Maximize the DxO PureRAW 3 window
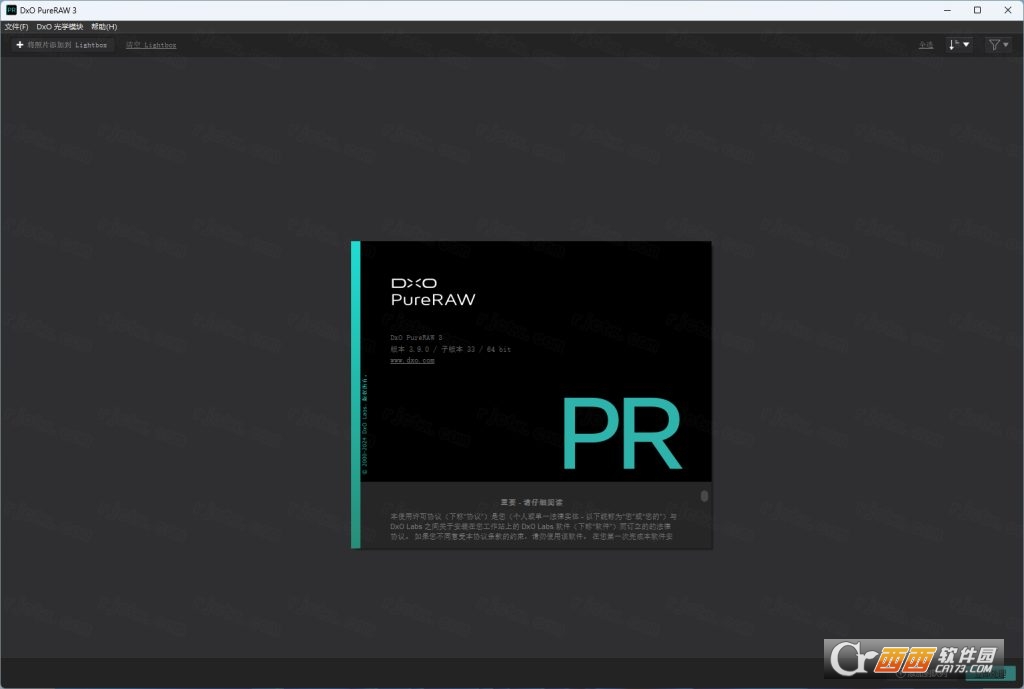The image size is (1024, 689). tap(978, 10)
